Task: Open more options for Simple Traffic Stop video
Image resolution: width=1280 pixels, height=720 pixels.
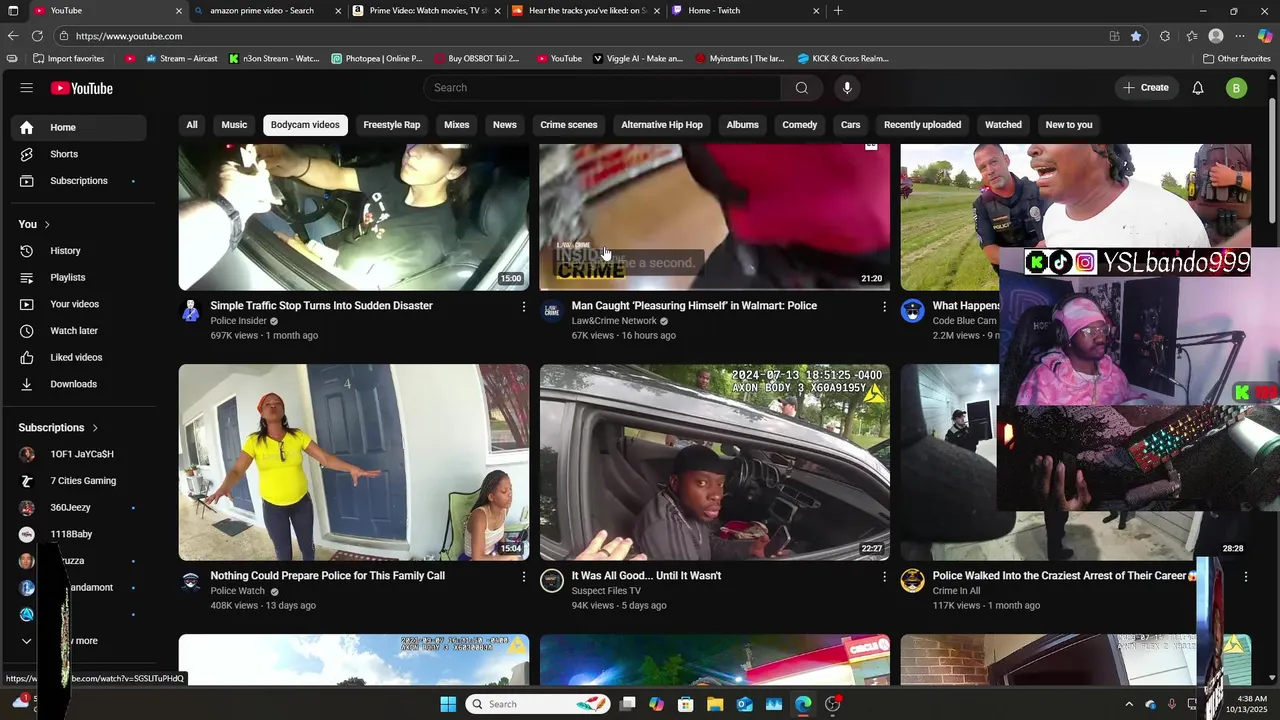Action: (x=523, y=307)
